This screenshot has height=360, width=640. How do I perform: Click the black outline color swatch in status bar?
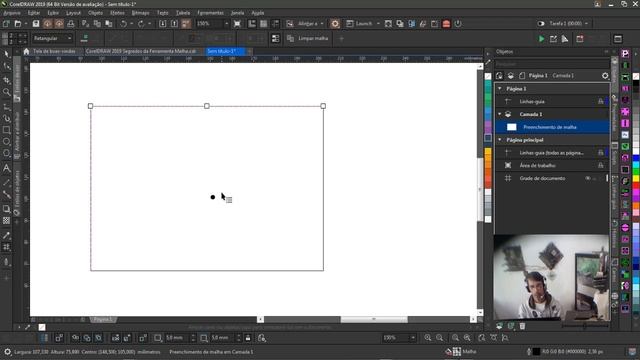[536, 351]
